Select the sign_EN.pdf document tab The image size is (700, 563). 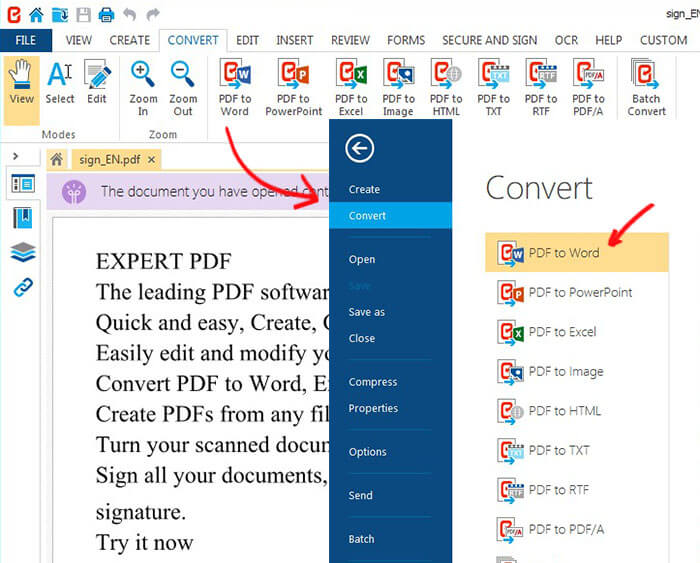pyautogui.click(x=109, y=159)
